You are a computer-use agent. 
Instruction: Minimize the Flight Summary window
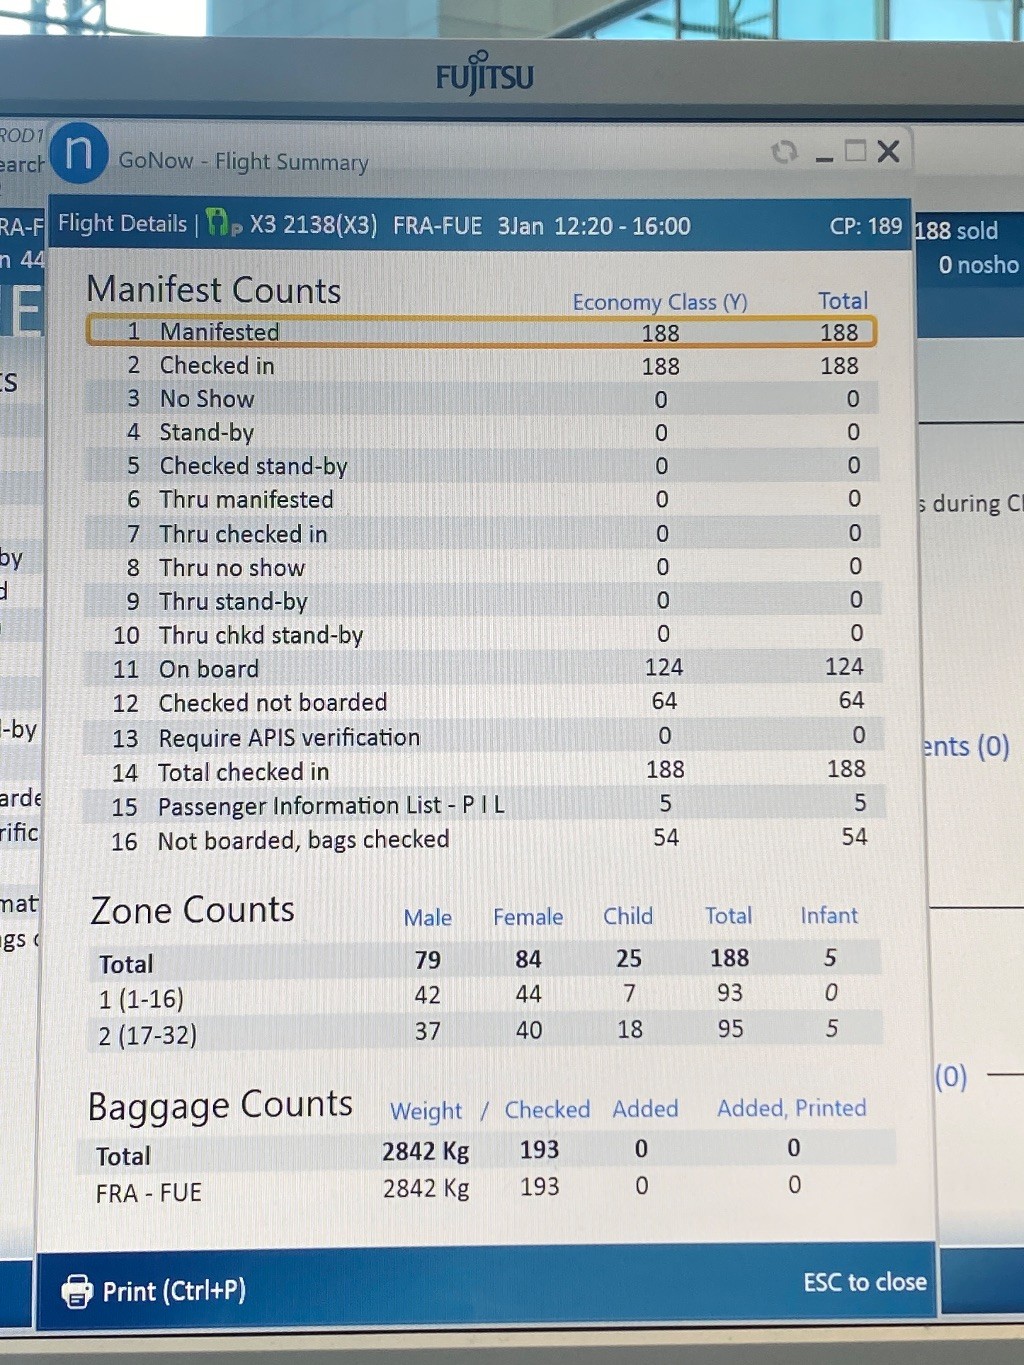[x=824, y=155]
